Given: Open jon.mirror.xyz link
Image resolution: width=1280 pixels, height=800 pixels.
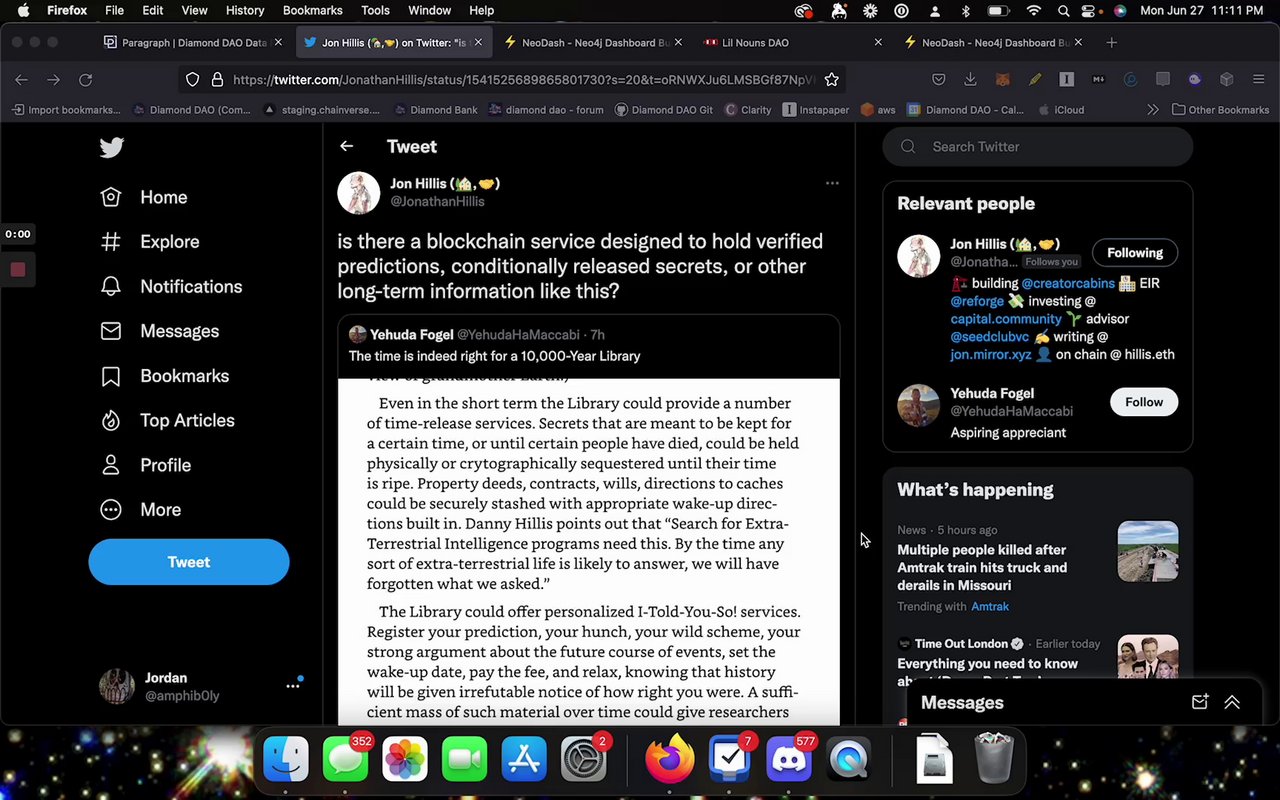Looking at the screenshot, I should pos(990,354).
